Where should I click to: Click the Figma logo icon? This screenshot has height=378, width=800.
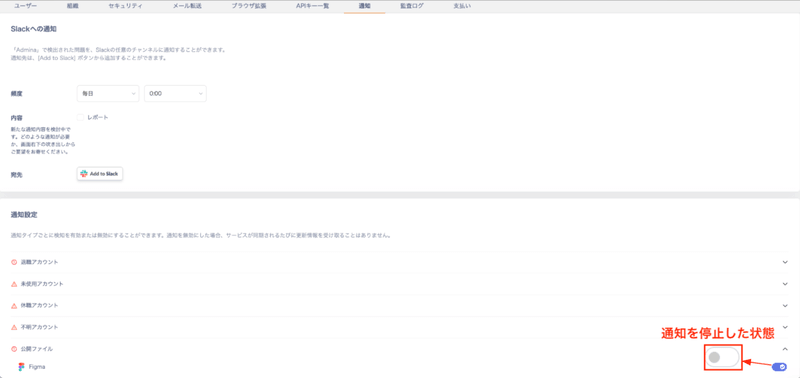[21, 367]
